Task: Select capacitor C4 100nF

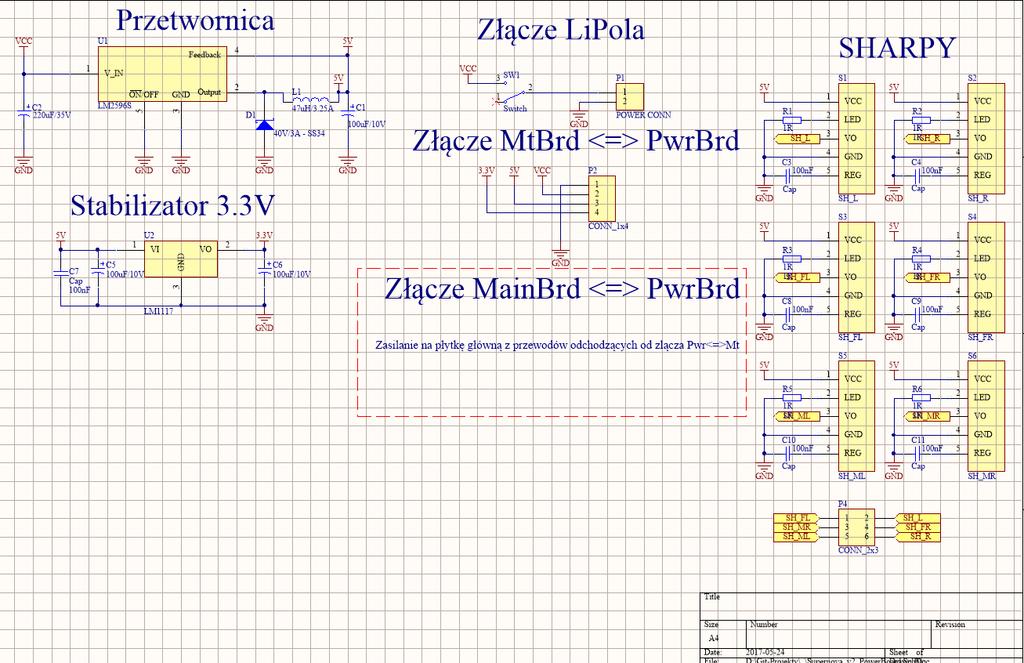Action: pos(917,175)
